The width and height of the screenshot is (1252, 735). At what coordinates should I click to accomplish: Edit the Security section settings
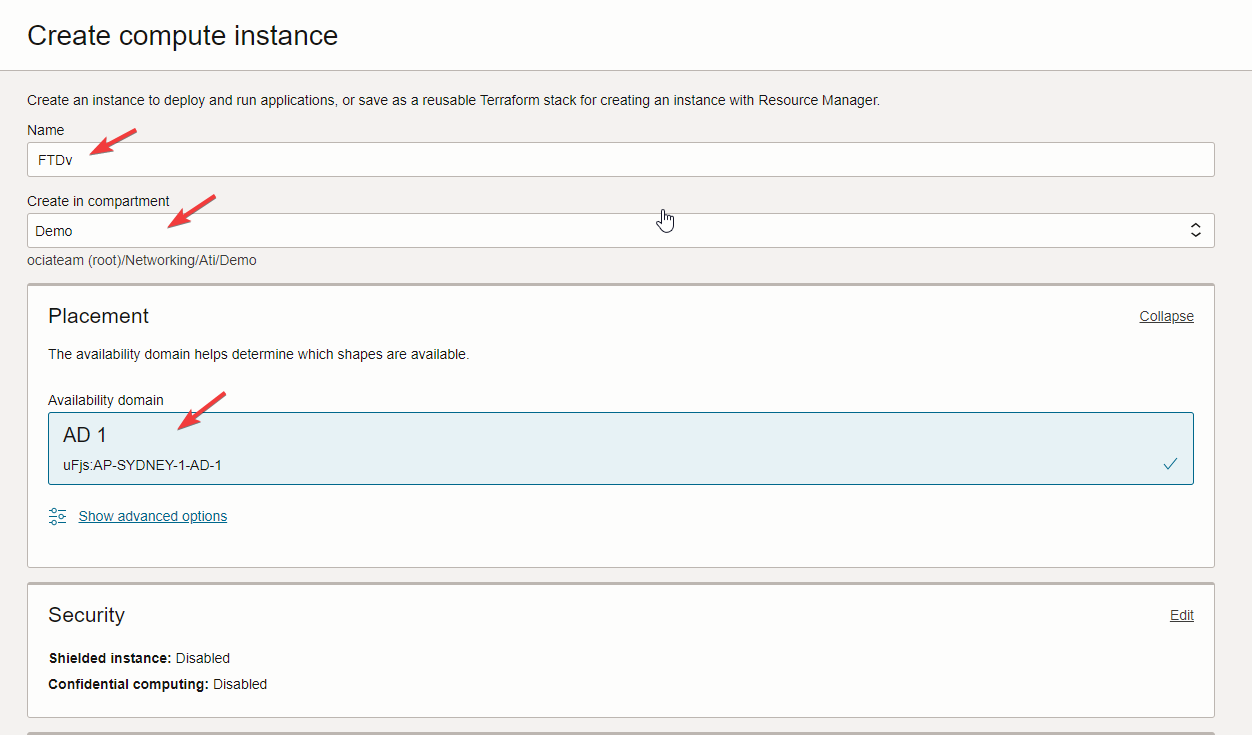pos(1181,615)
